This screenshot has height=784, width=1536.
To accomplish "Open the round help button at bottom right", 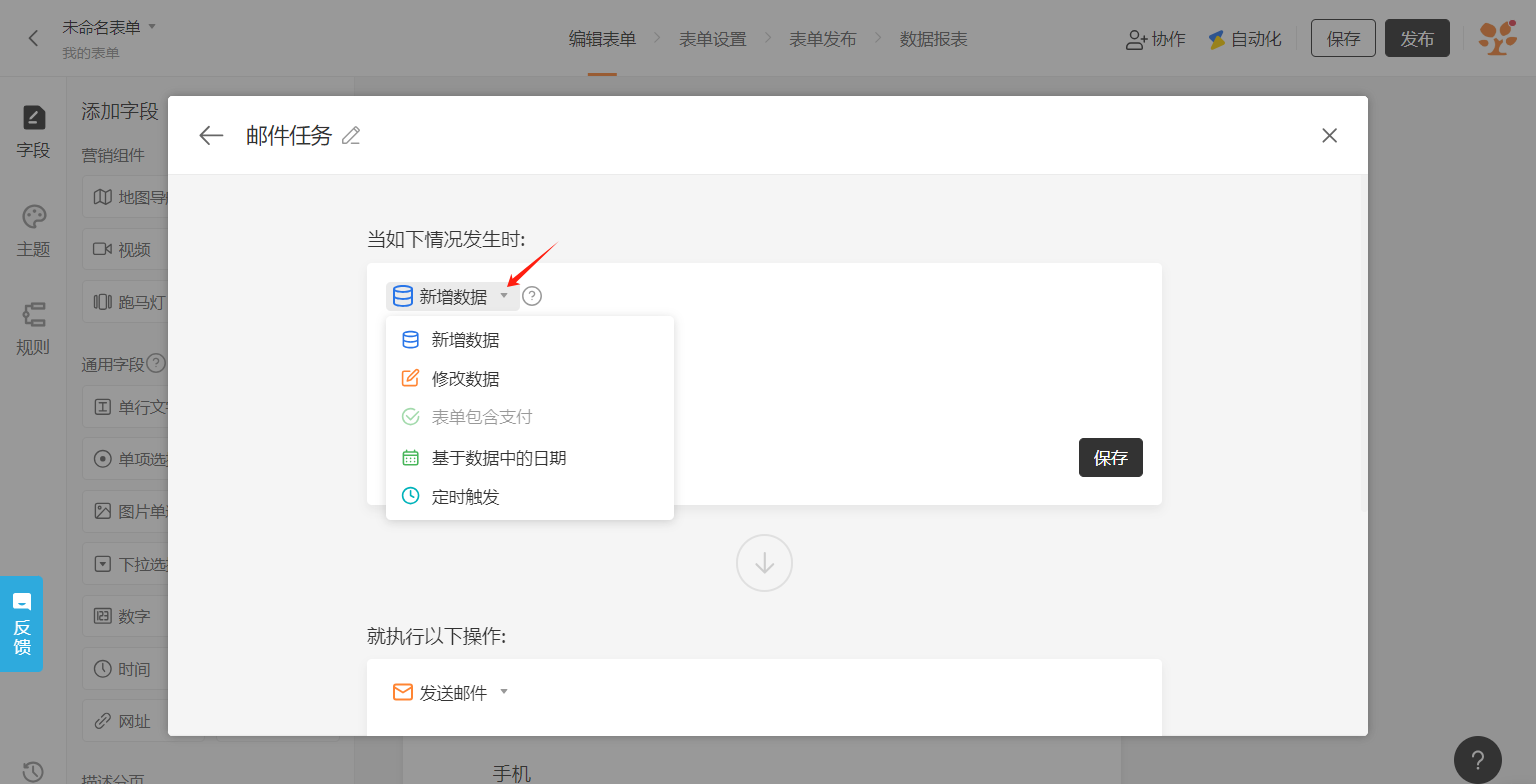I will [x=1477, y=759].
